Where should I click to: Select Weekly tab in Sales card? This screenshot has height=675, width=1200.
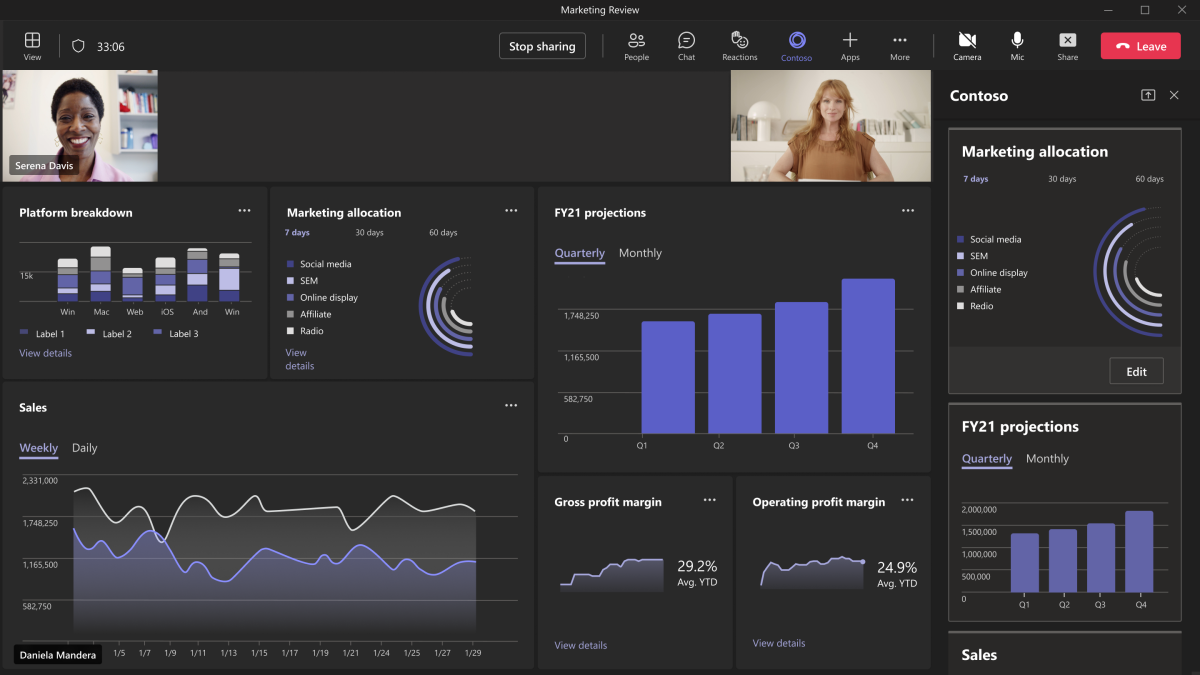(39, 449)
